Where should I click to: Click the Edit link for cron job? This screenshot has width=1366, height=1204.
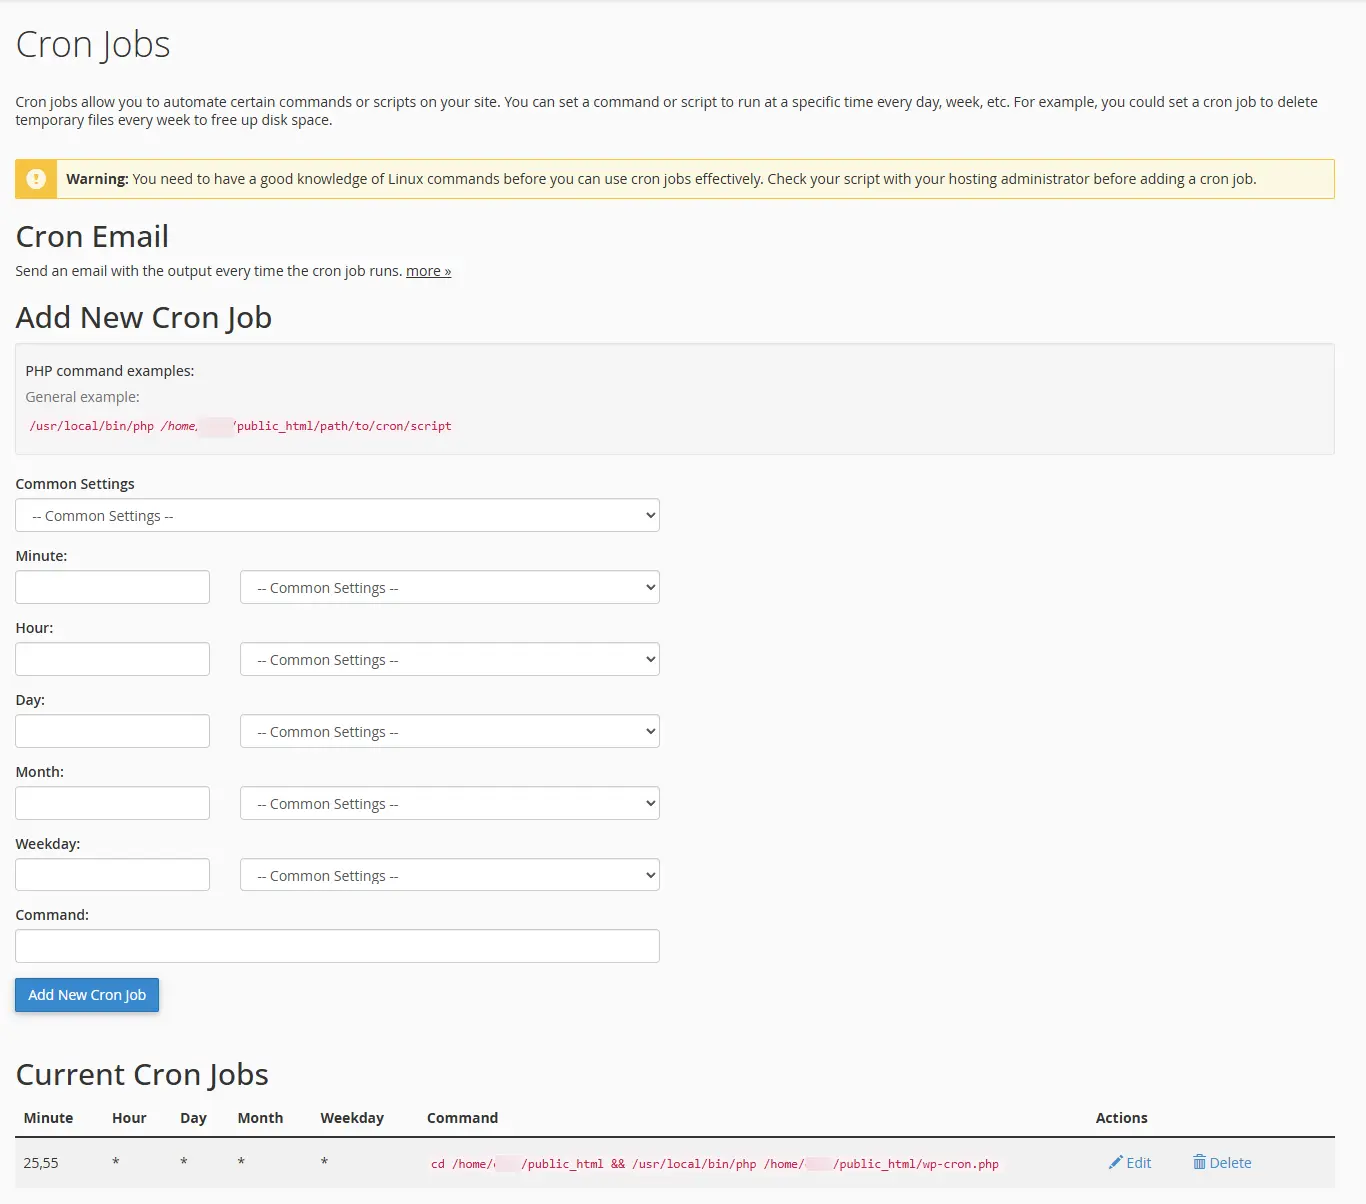1138,1163
